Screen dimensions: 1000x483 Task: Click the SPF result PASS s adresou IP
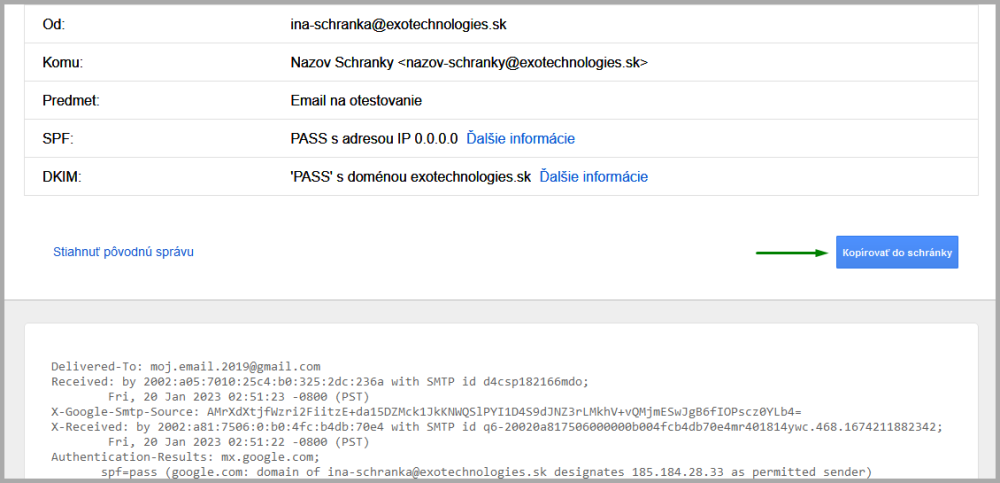pos(374,138)
